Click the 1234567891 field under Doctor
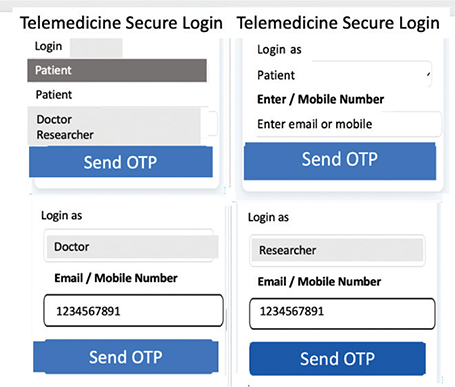The height and width of the screenshot is (387, 455). point(133,310)
